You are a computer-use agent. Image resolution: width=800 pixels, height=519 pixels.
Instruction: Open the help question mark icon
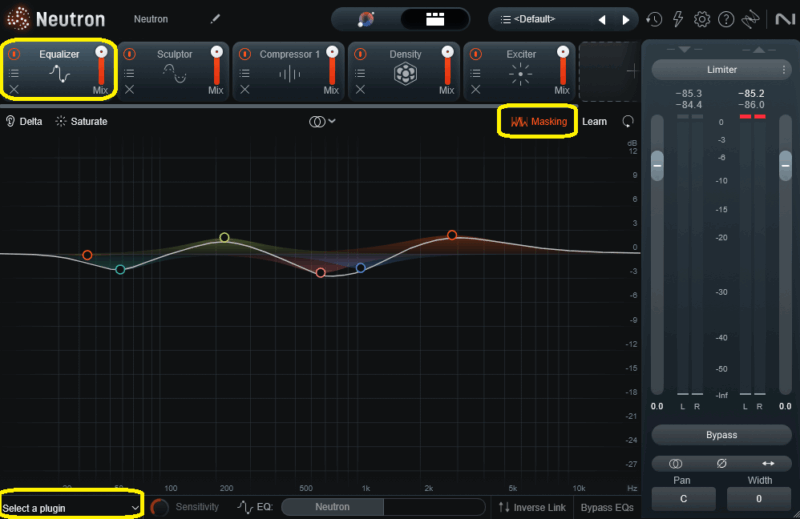tap(726, 19)
